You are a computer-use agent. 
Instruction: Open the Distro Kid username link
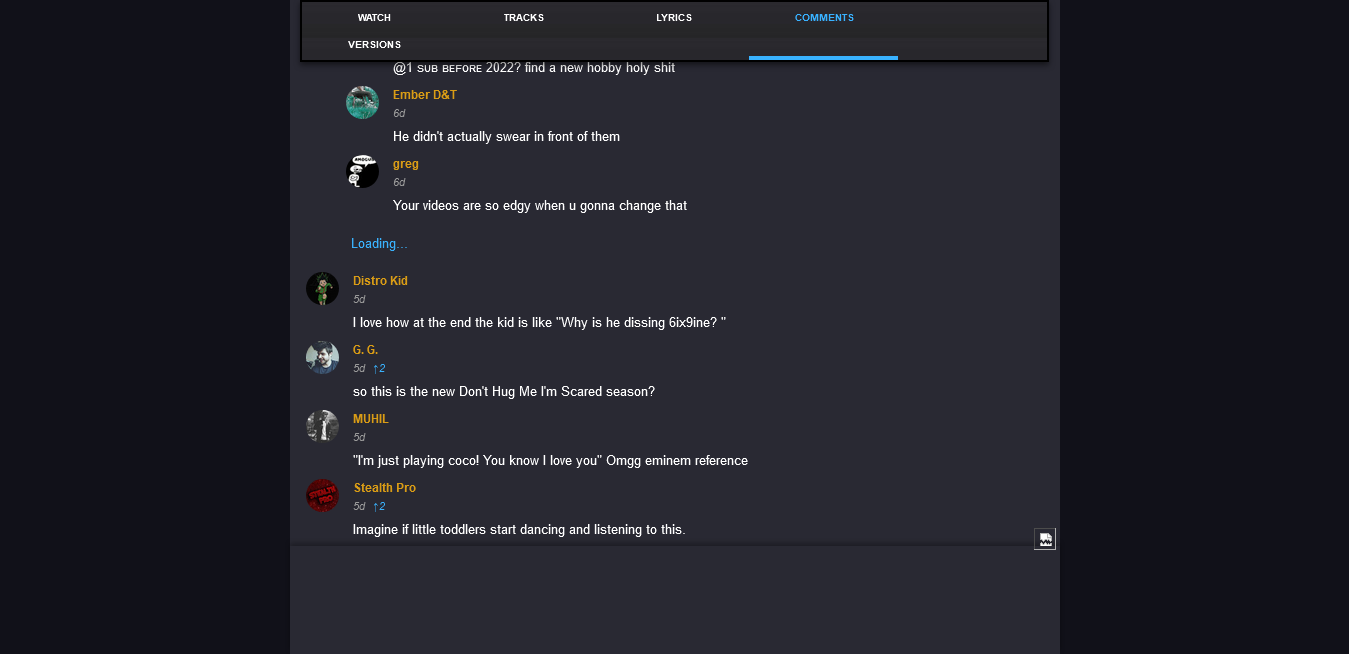(380, 281)
